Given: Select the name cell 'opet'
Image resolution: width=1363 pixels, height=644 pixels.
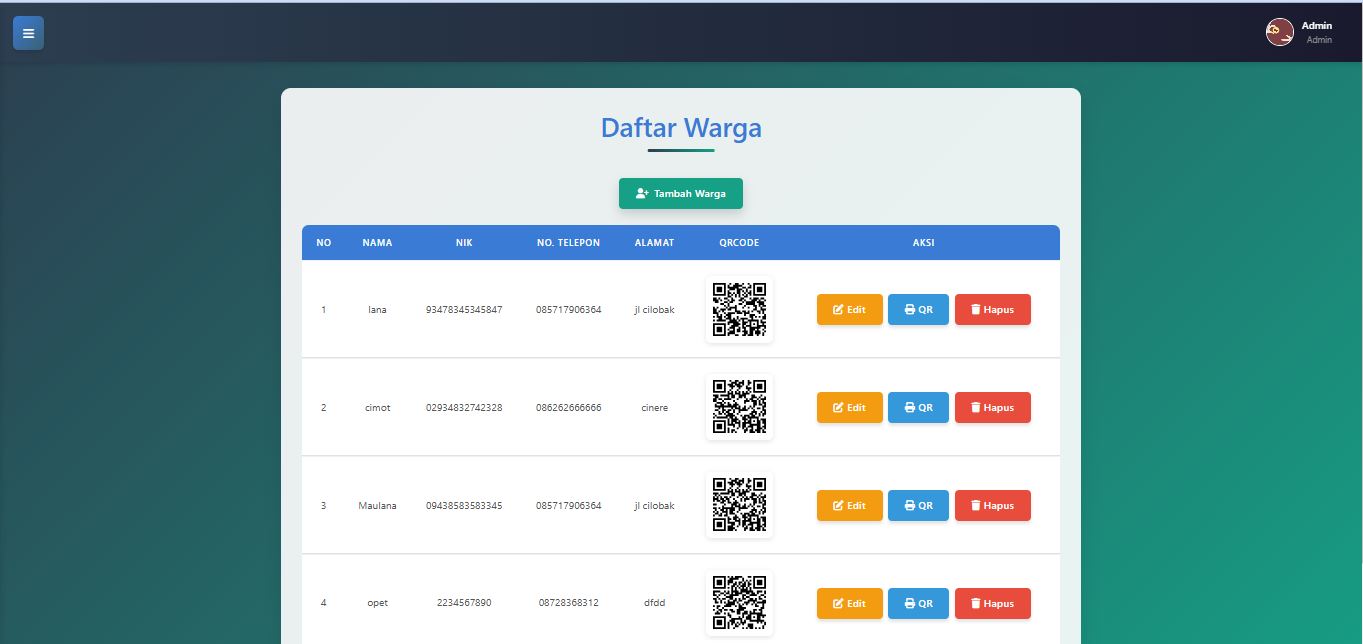Looking at the screenshot, I should click(x=377, y=603).
